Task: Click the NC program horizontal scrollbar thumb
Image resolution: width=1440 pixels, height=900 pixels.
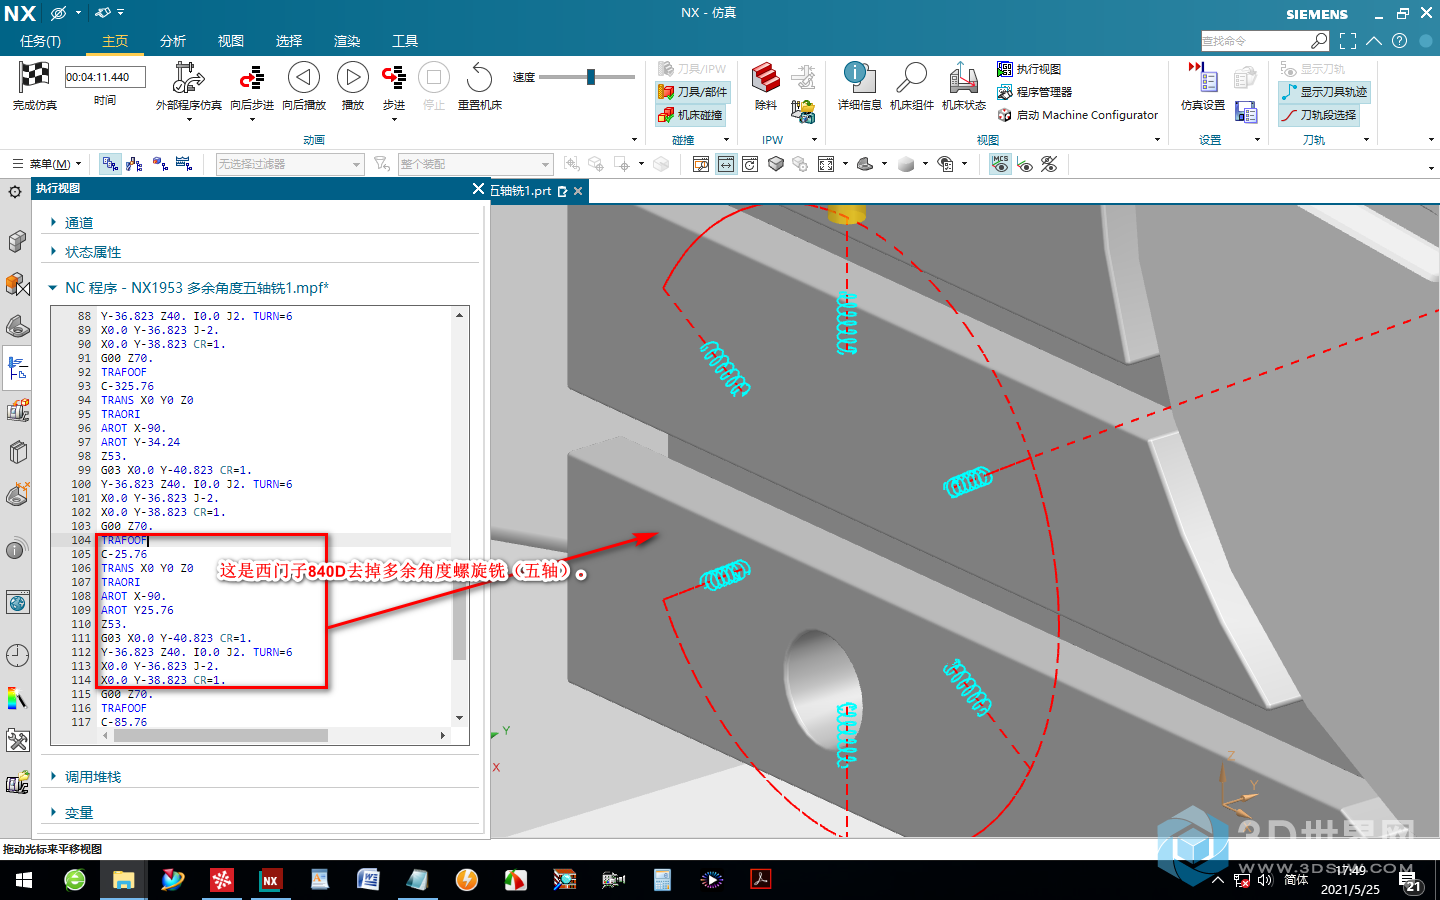Action: coord(221,735)
